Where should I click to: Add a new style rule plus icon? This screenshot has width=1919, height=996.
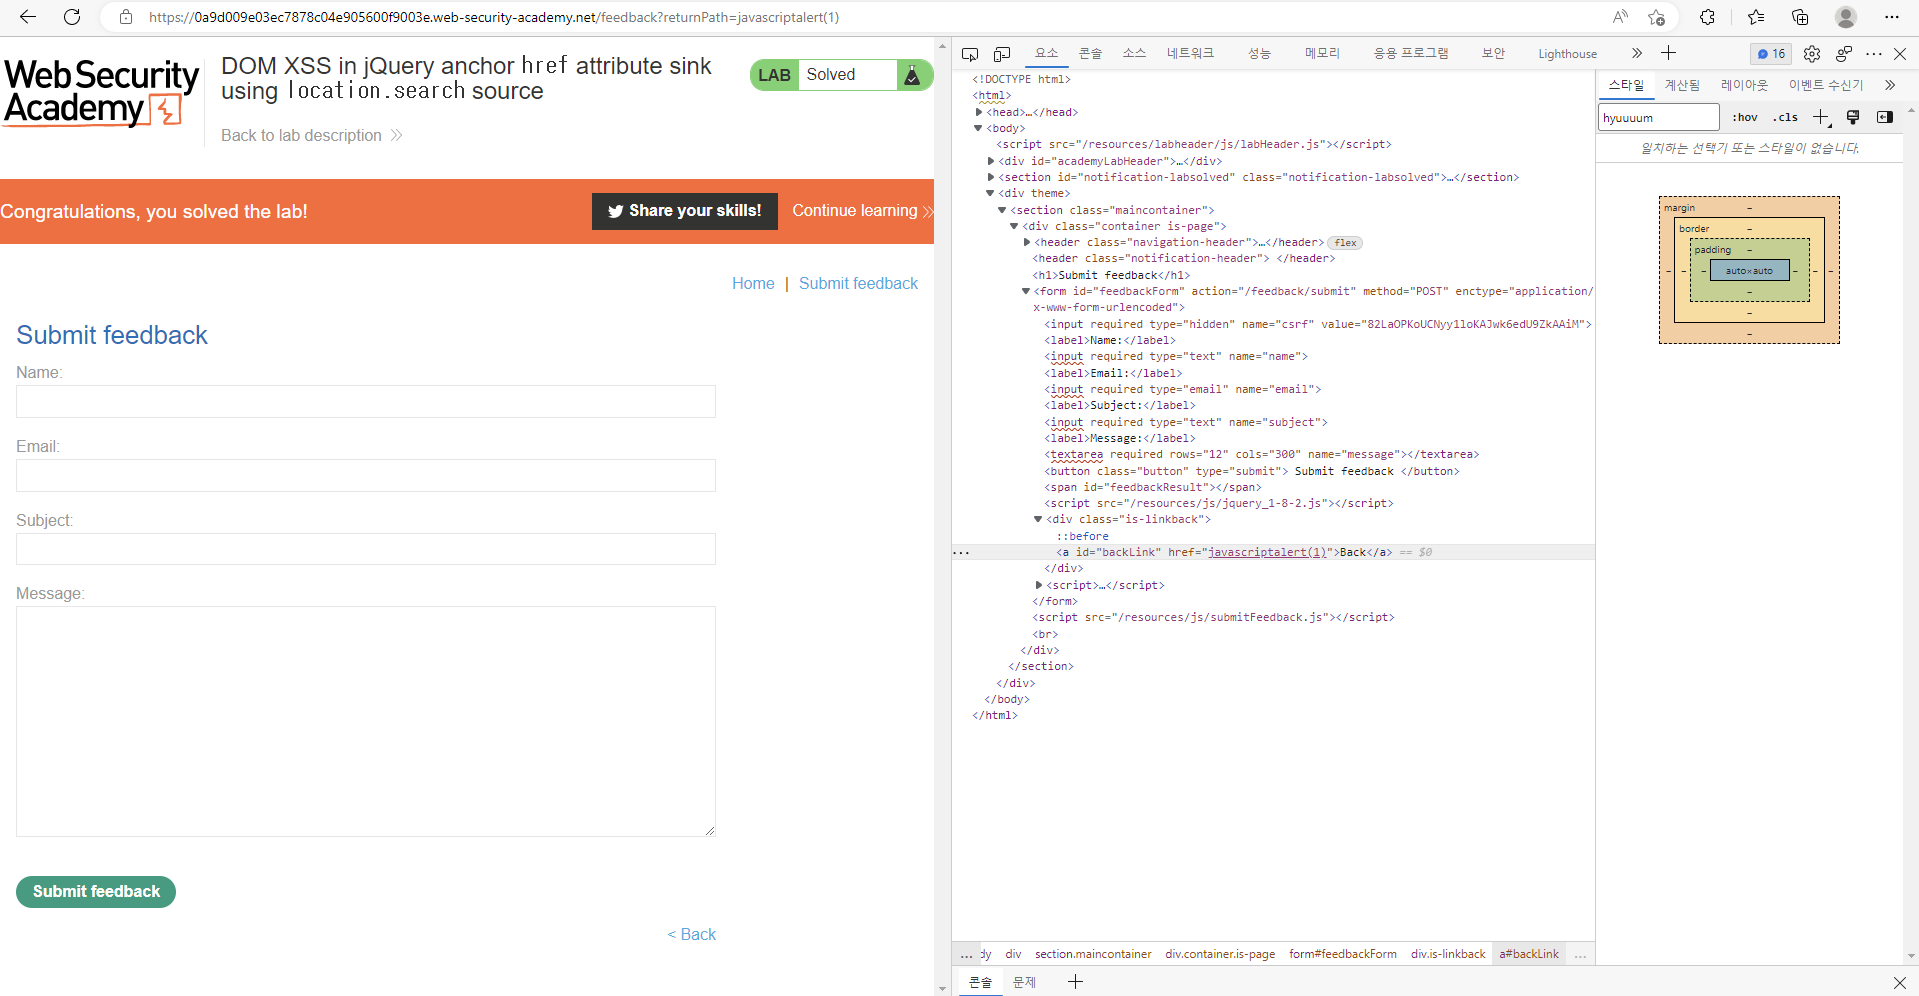pyautogui.click(x=1821, y=117)
